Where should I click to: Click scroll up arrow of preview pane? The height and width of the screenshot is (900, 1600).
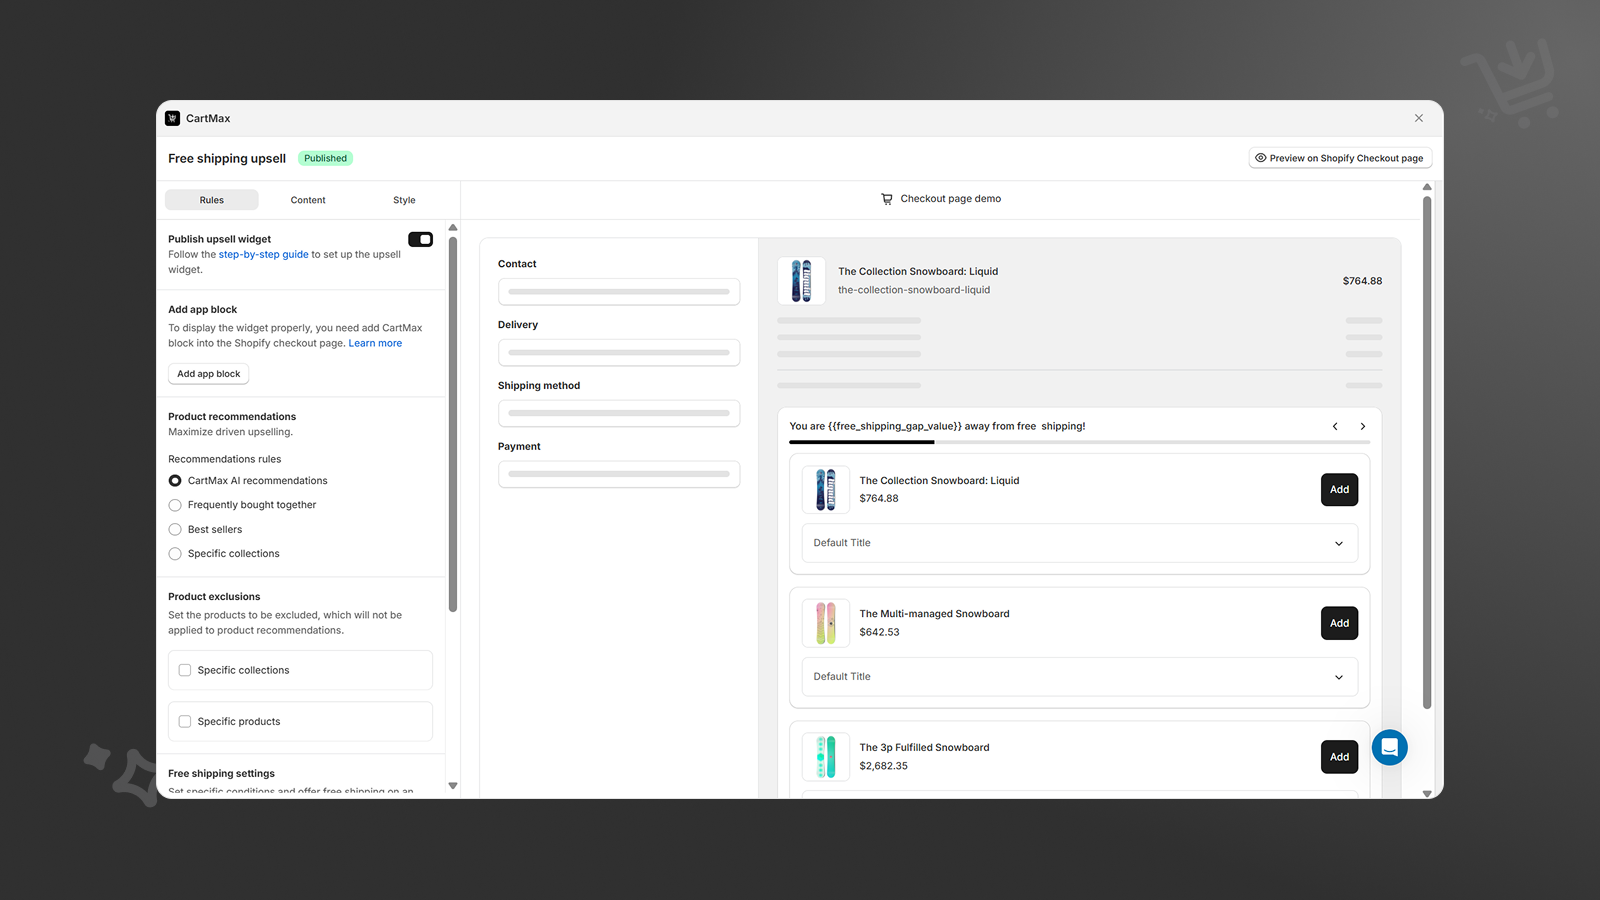pyautogui.click(x=1427, y=187)
